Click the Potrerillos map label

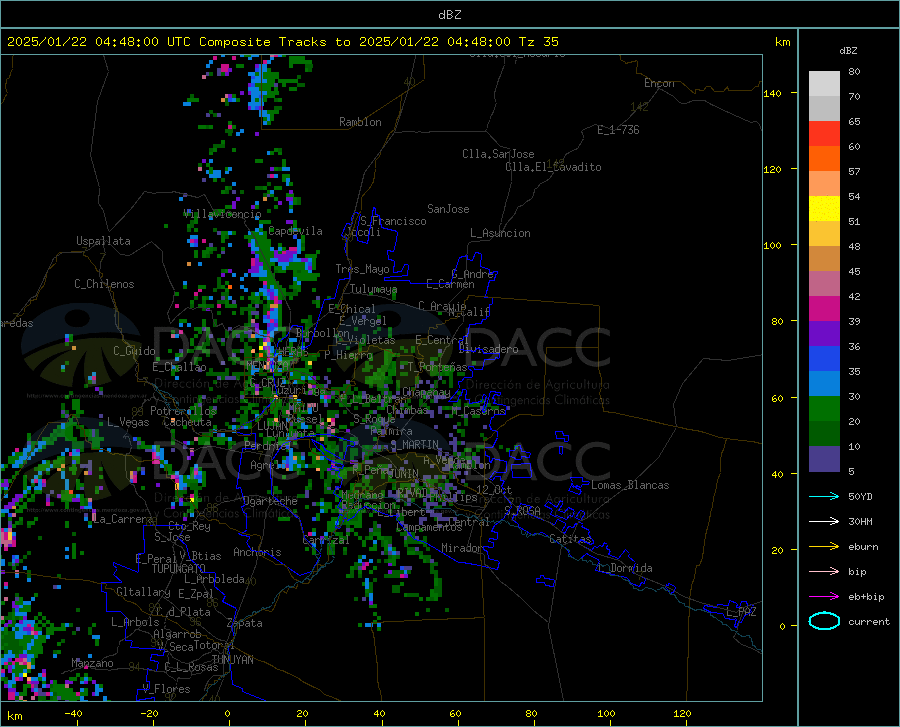point(183,411)
